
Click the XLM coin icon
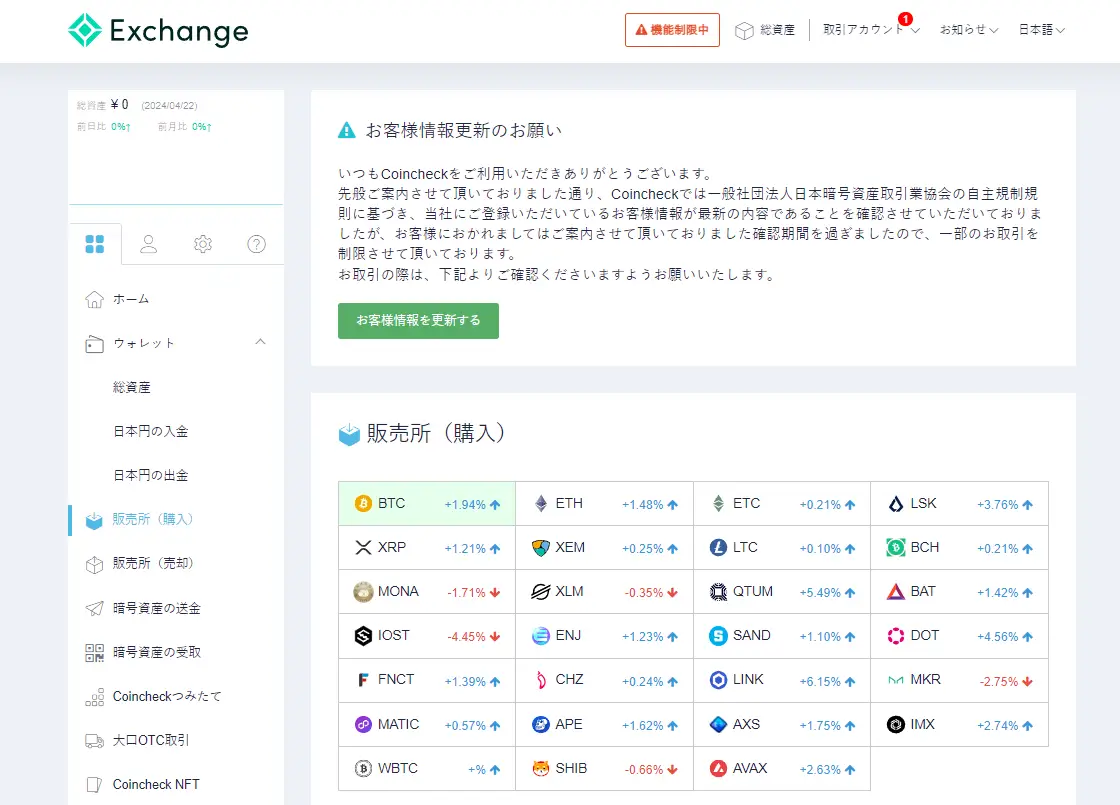coord(541,592)
